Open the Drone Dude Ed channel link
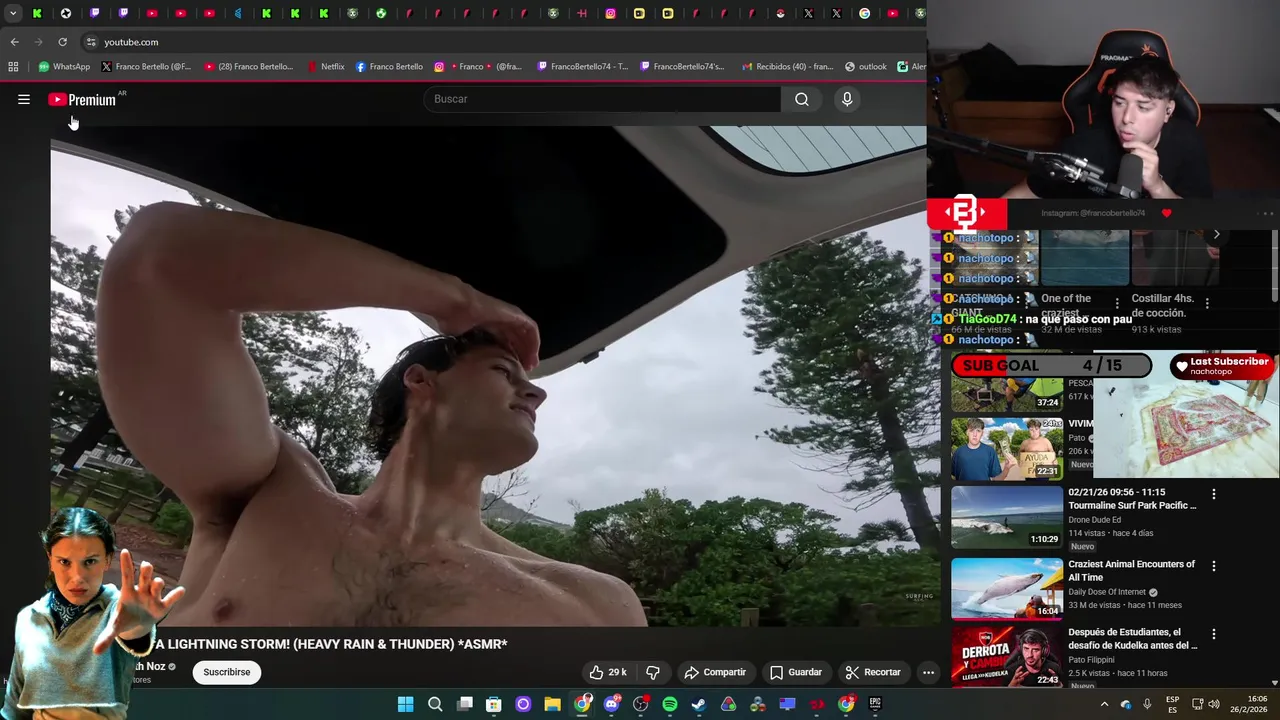This screenshot has height=720, width=1280. coord(1094,520)
